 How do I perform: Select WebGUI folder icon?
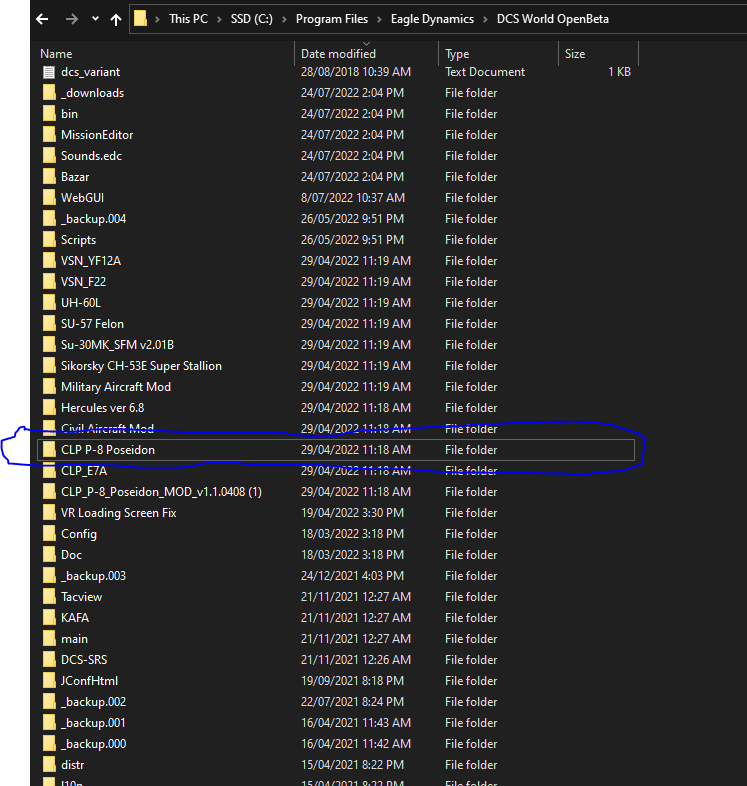coord(49,198)
